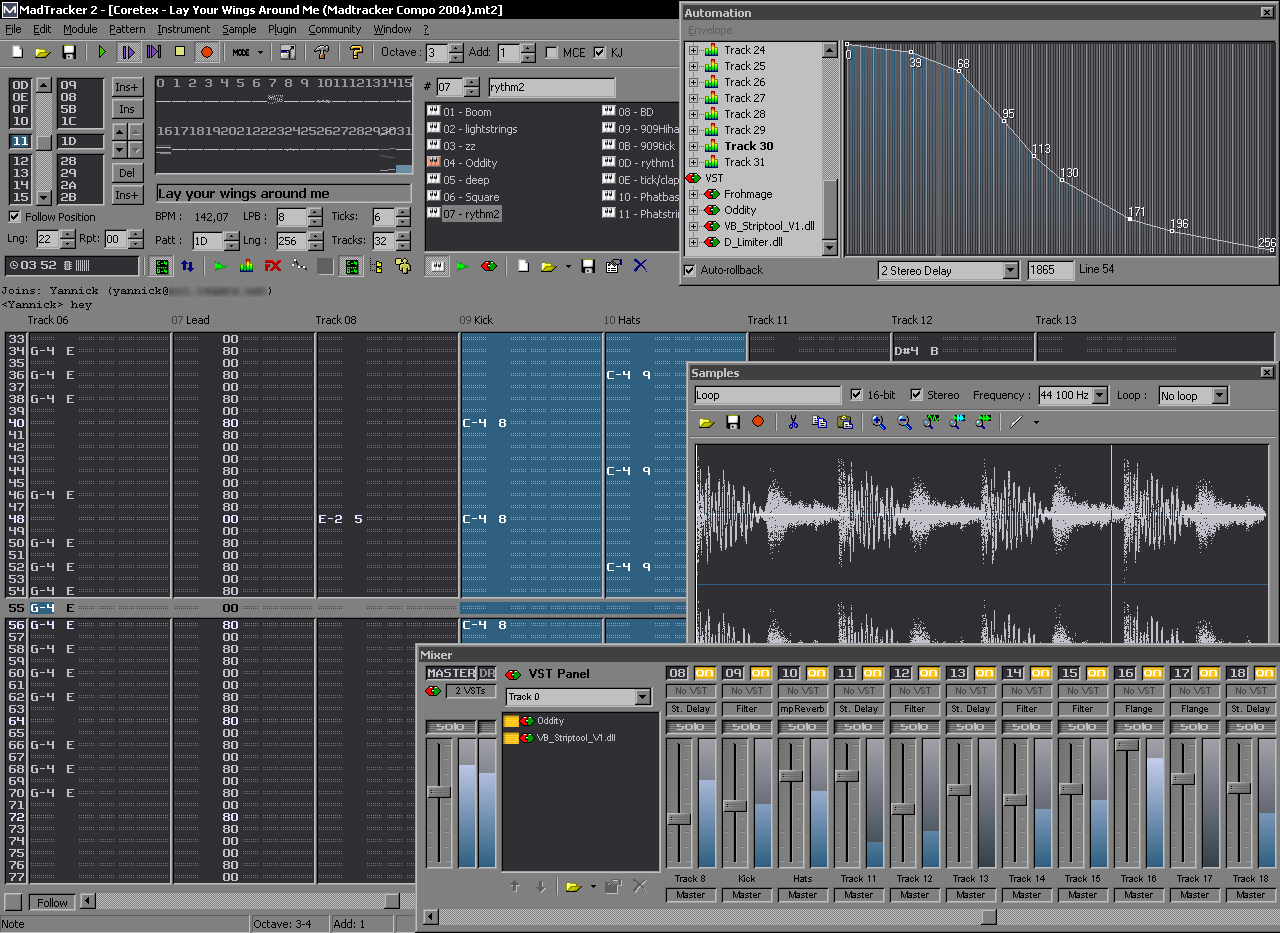
Task: Open the Track 0 dropdown in VST Panel
Action: point(643,697)
